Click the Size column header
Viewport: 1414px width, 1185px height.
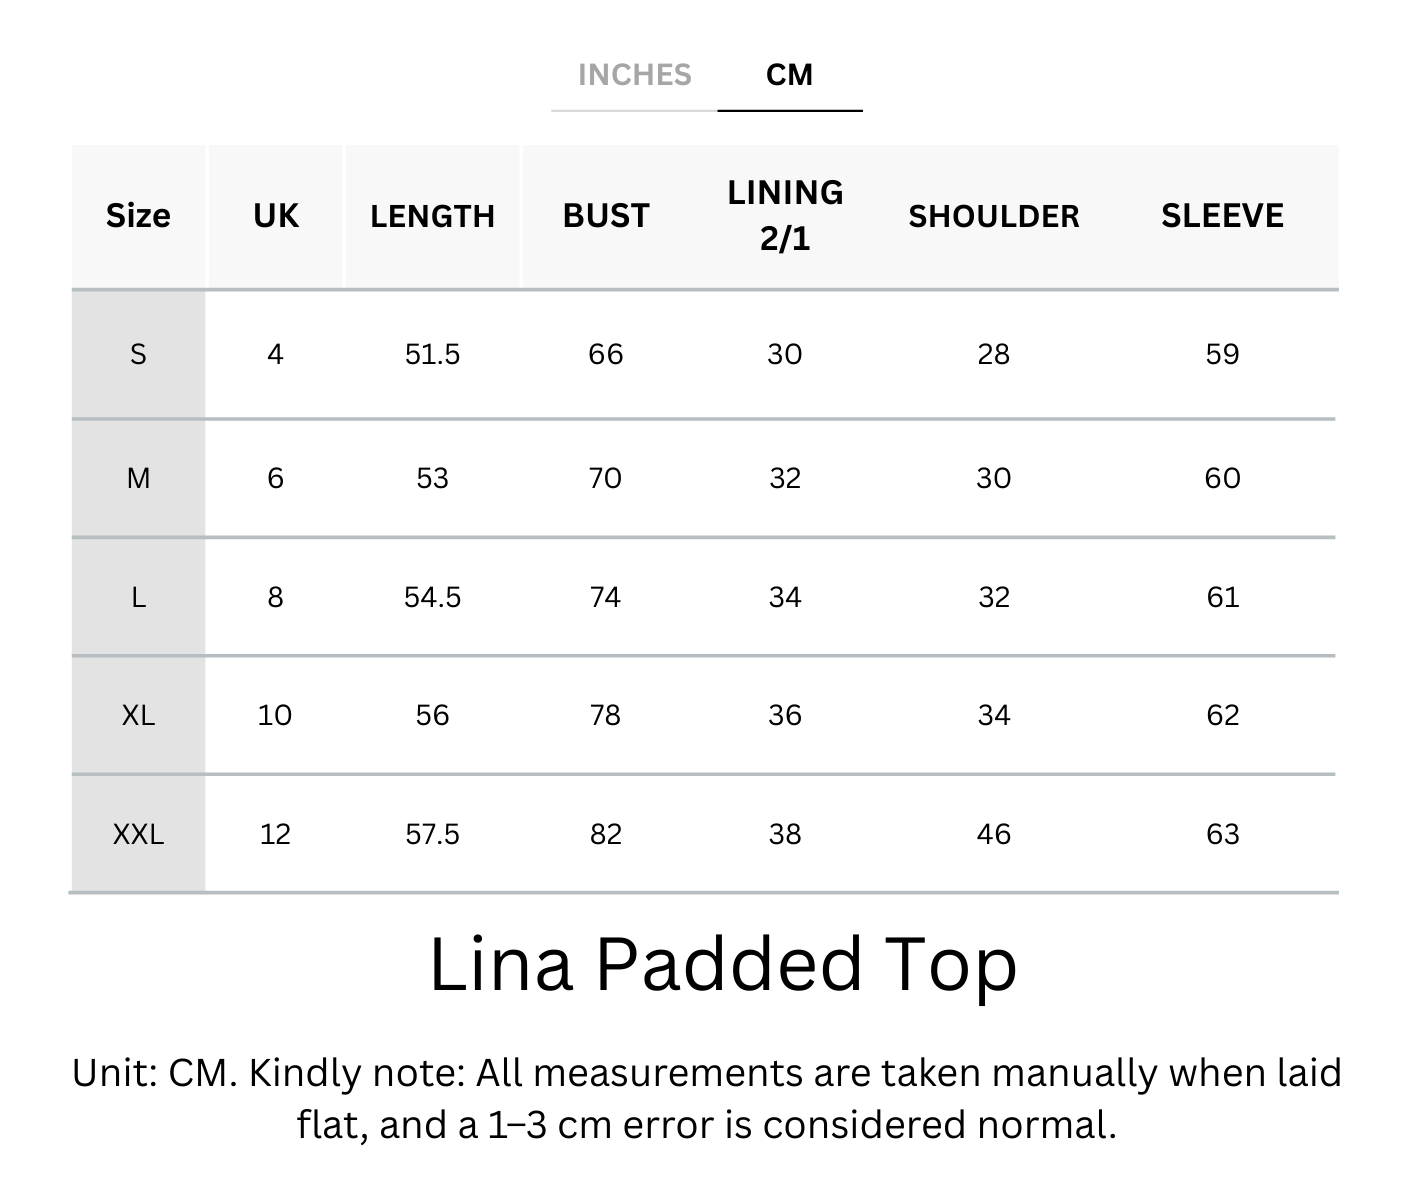[x=138, y=216]
